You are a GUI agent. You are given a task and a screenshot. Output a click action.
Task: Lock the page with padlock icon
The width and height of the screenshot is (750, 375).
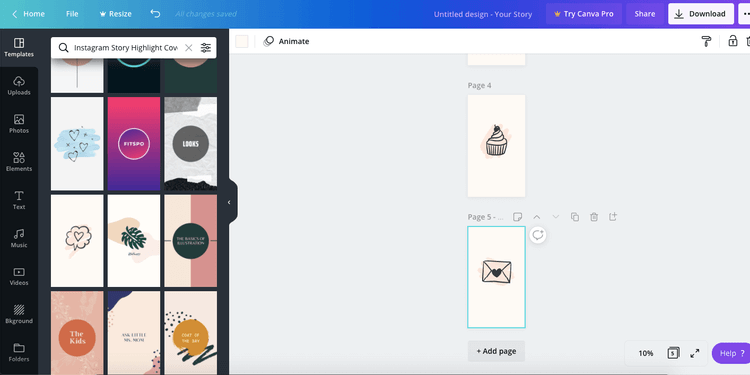coord(732,41)
